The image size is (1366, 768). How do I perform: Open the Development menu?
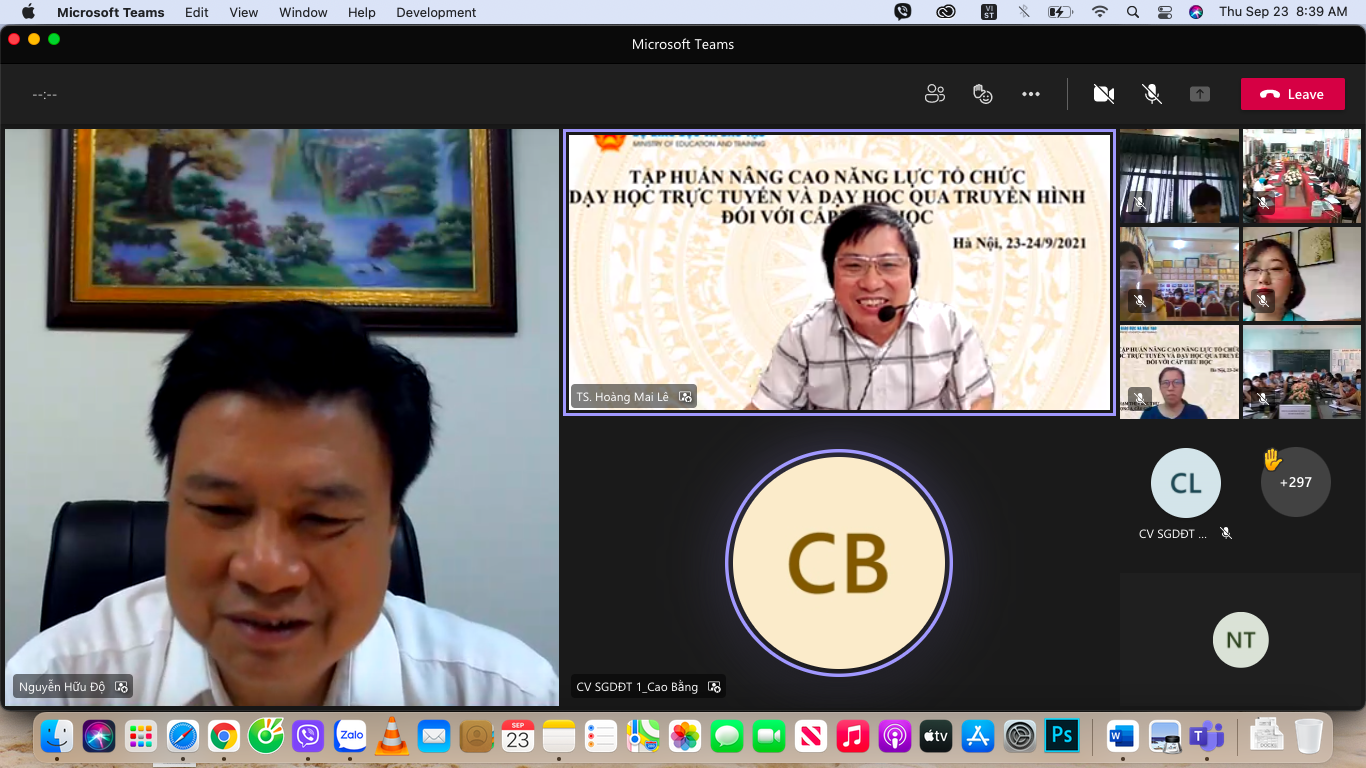436,12
